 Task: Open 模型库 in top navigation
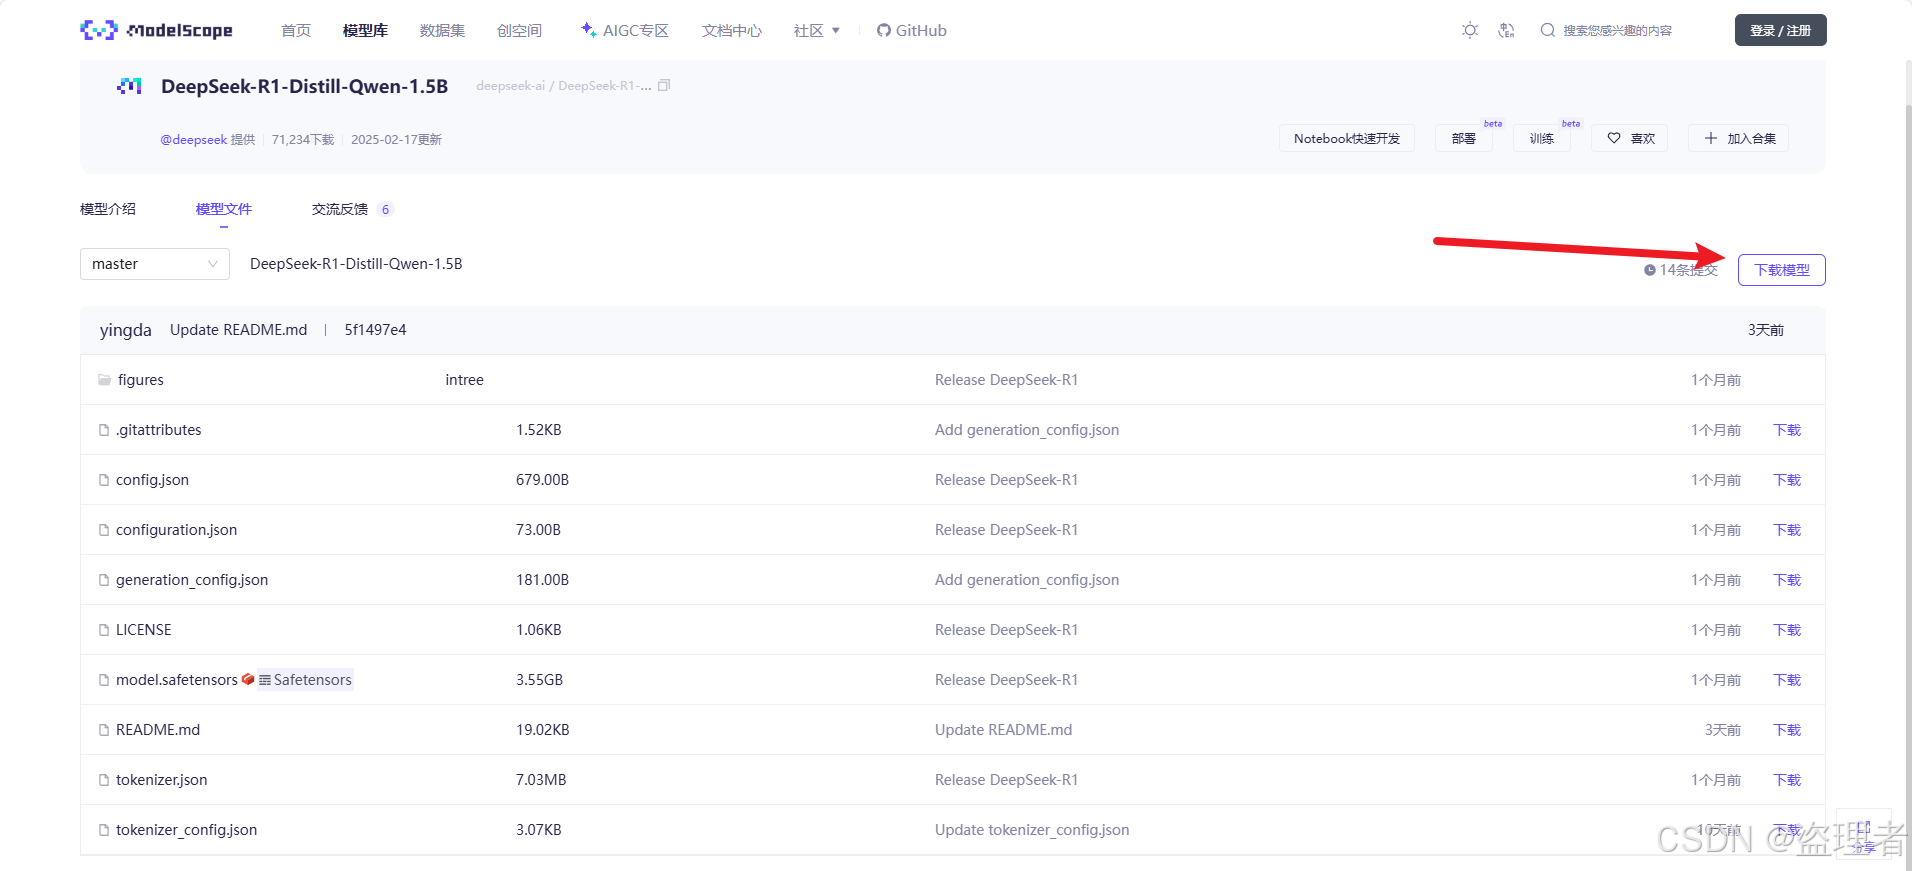(365, 31)
